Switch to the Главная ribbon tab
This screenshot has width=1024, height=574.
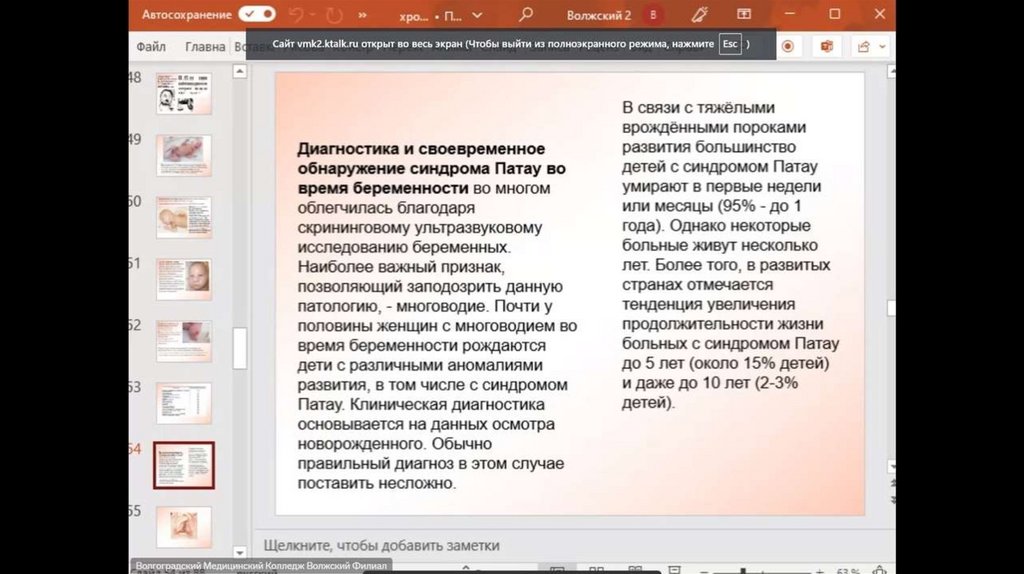[x=205, y=47]
